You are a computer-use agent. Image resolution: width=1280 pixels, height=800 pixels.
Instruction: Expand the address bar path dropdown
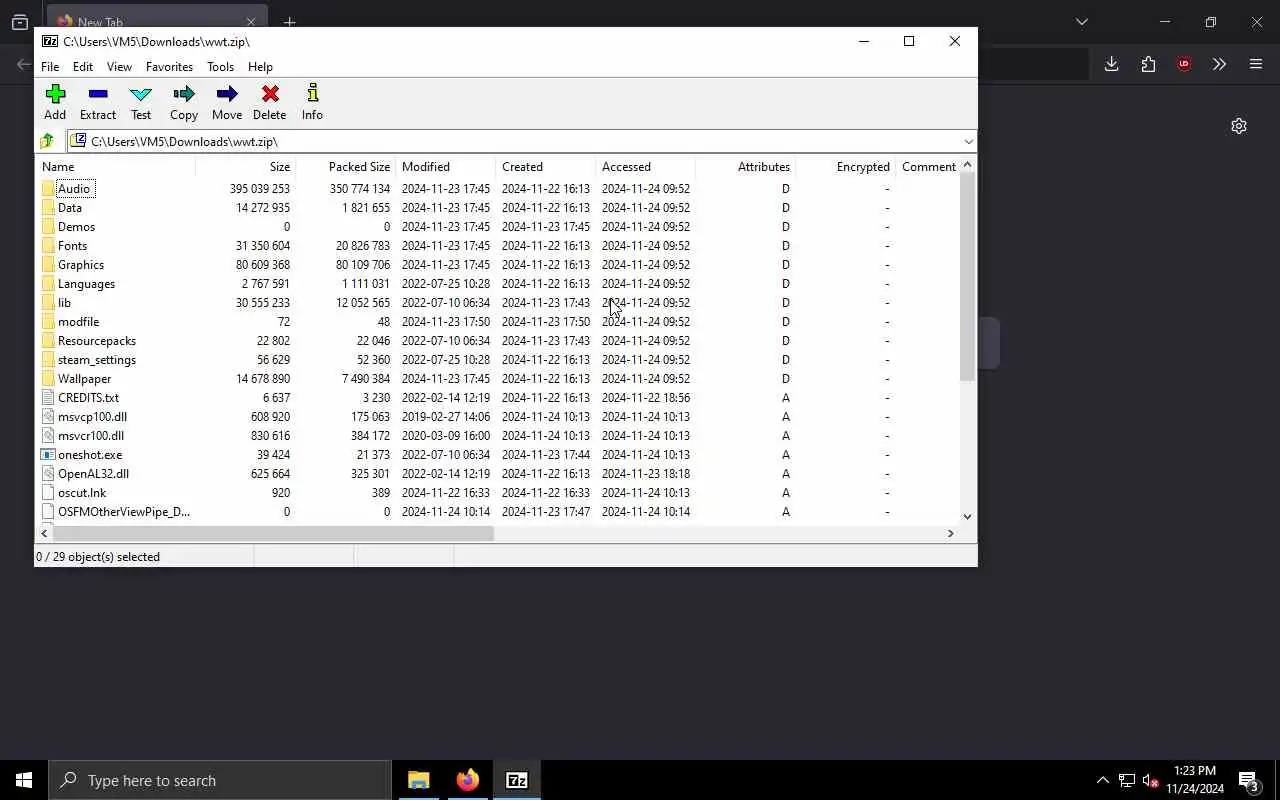coord(967,141)
